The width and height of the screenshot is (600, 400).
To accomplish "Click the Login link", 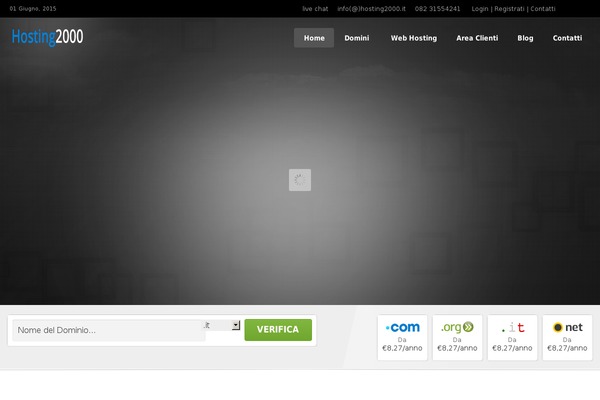I will (x=479, y=9).
